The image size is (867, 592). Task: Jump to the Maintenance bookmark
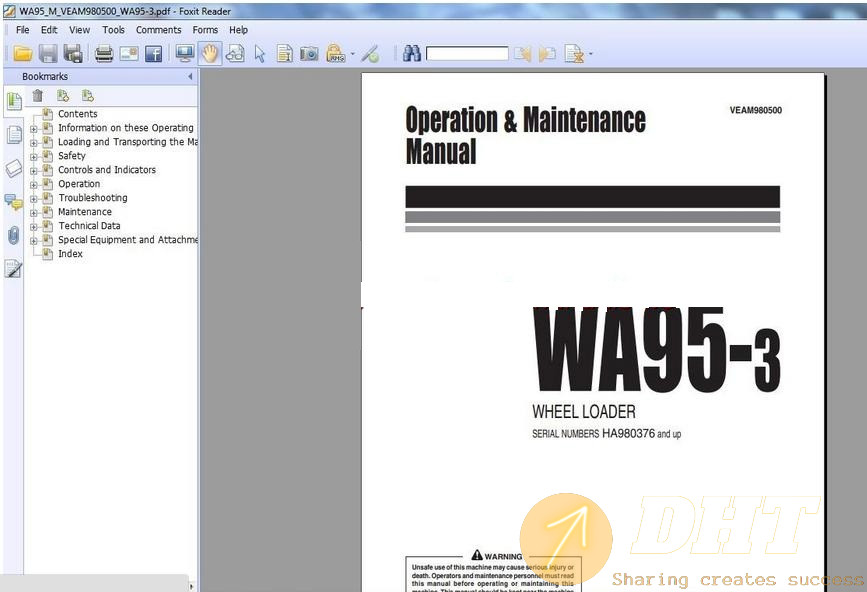point(85,212)
